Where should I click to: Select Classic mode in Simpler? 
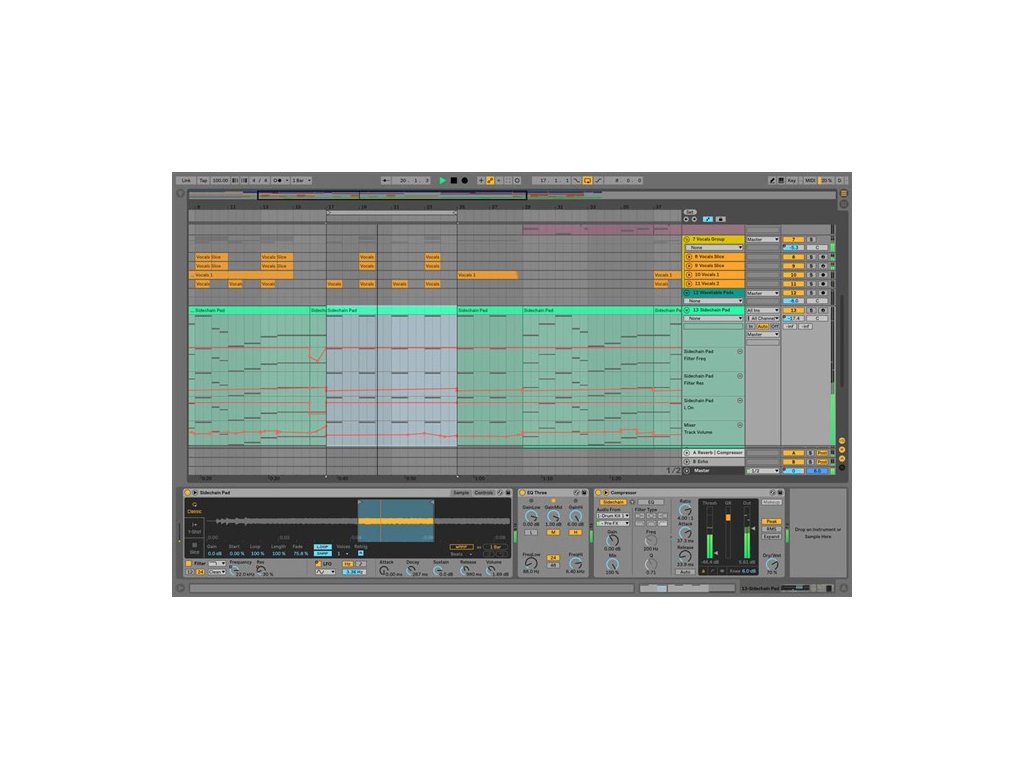pos(195,508)
